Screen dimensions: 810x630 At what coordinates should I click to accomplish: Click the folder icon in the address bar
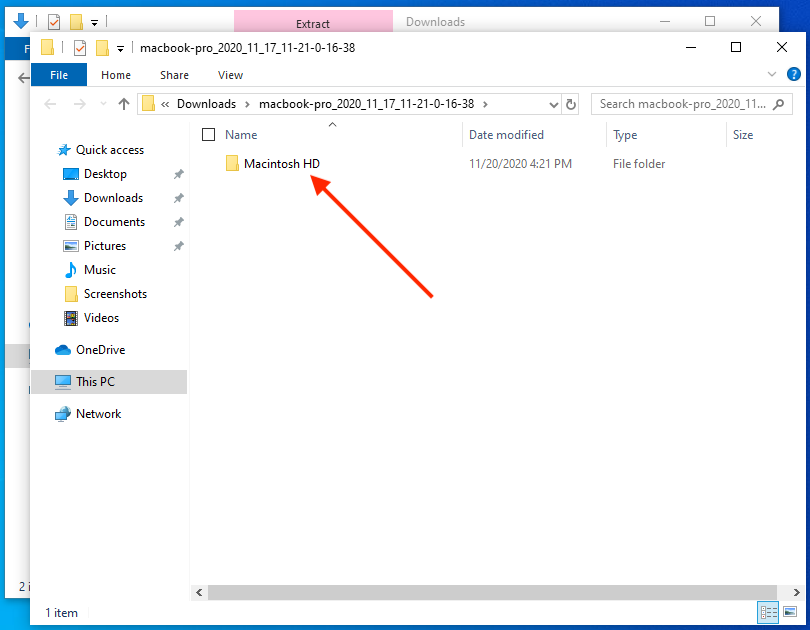click(148, 104)
